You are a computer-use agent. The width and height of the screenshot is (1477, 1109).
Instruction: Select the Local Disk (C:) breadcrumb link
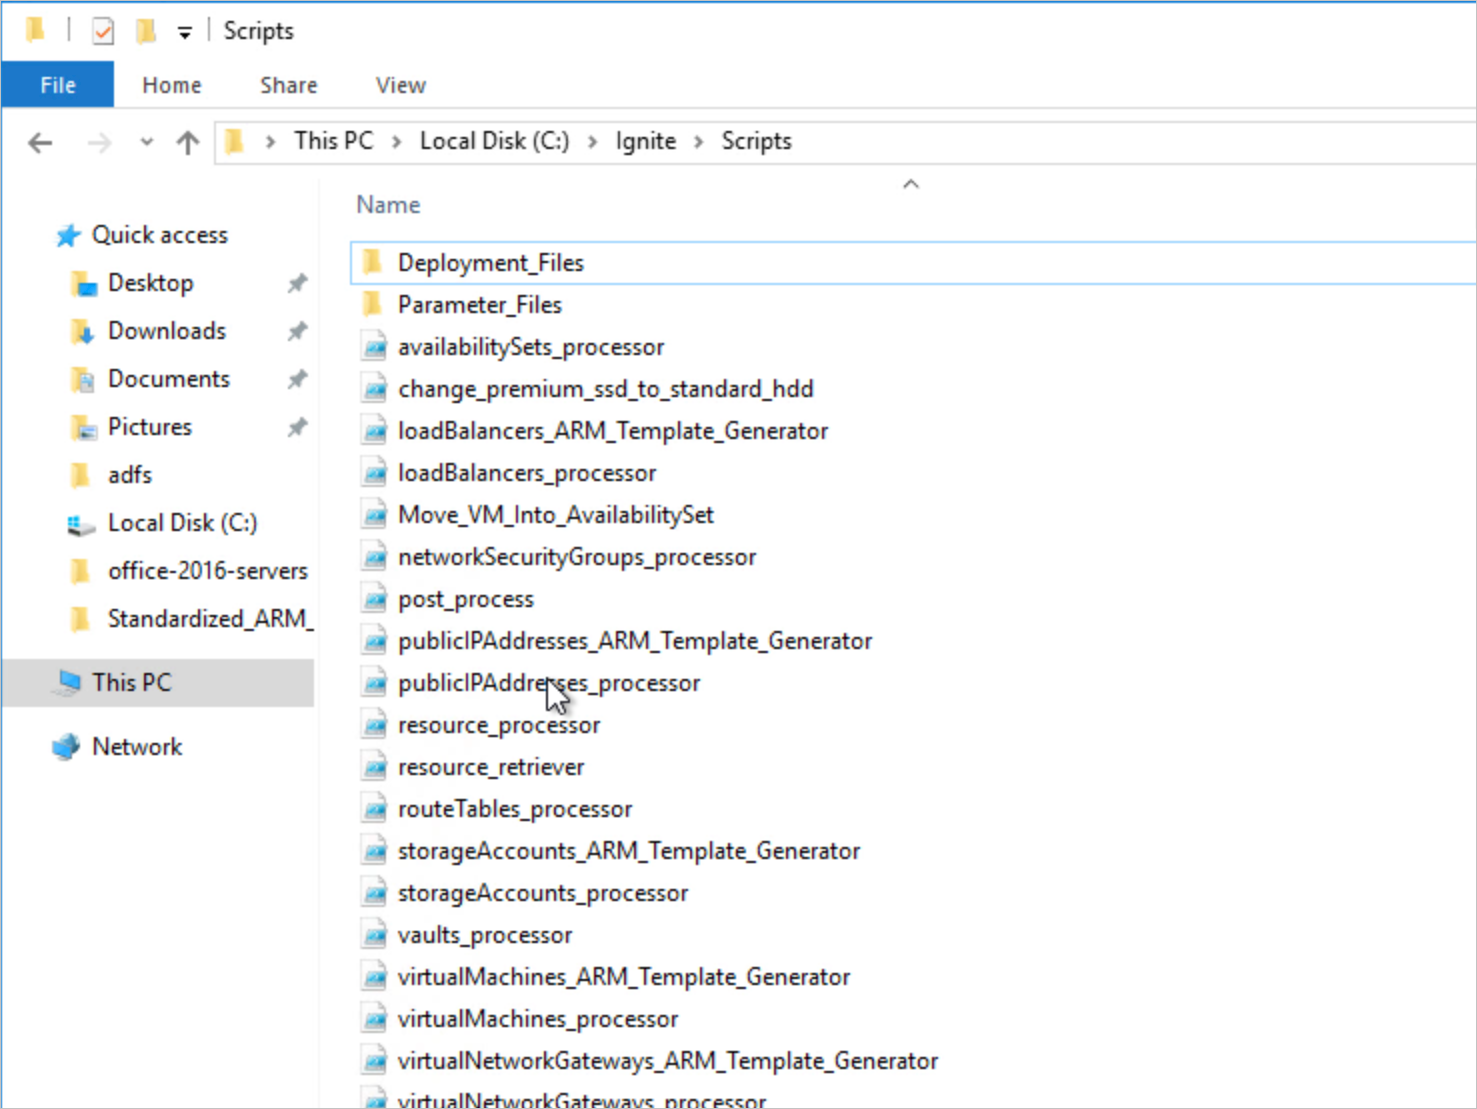[x=494, y=141]
